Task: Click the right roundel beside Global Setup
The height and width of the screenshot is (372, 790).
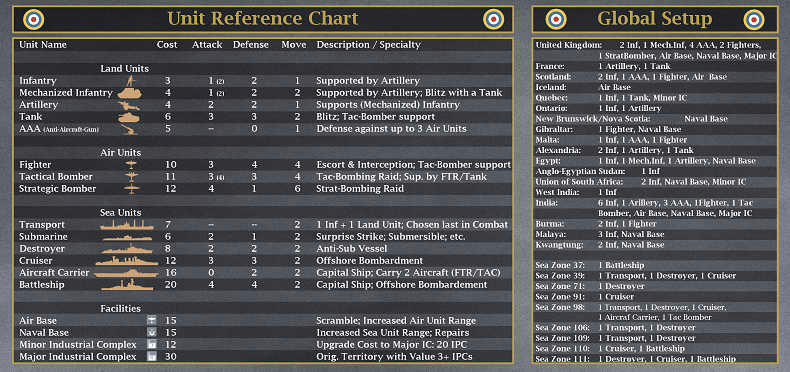Action: tap(754, 20)
